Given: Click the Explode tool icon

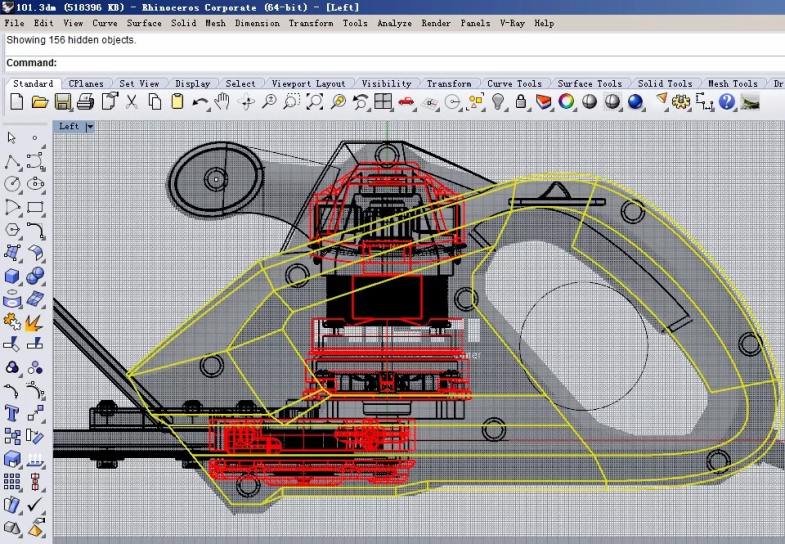Looking at the screenshot, I should coord(35,322).
